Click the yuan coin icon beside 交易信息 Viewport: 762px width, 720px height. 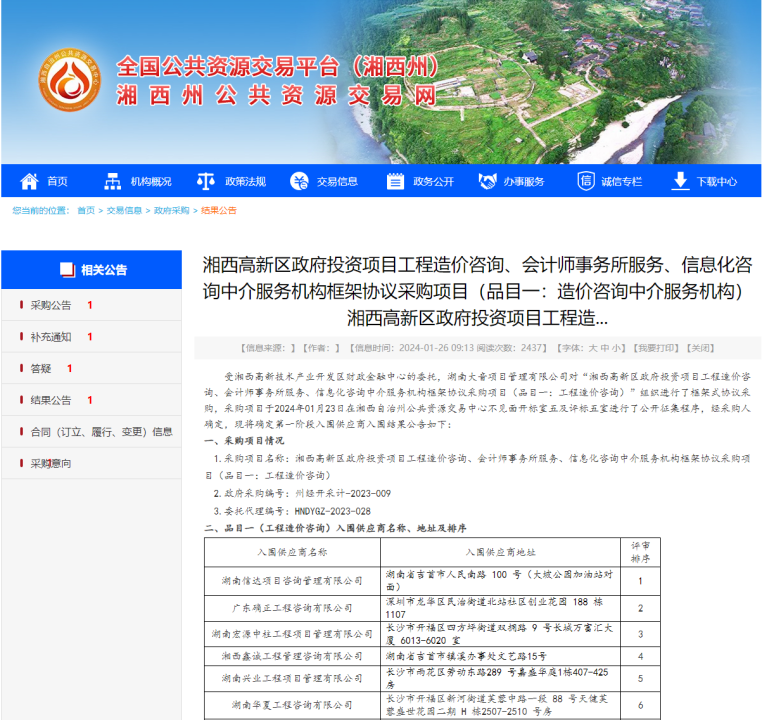click(x=299, y=181)
